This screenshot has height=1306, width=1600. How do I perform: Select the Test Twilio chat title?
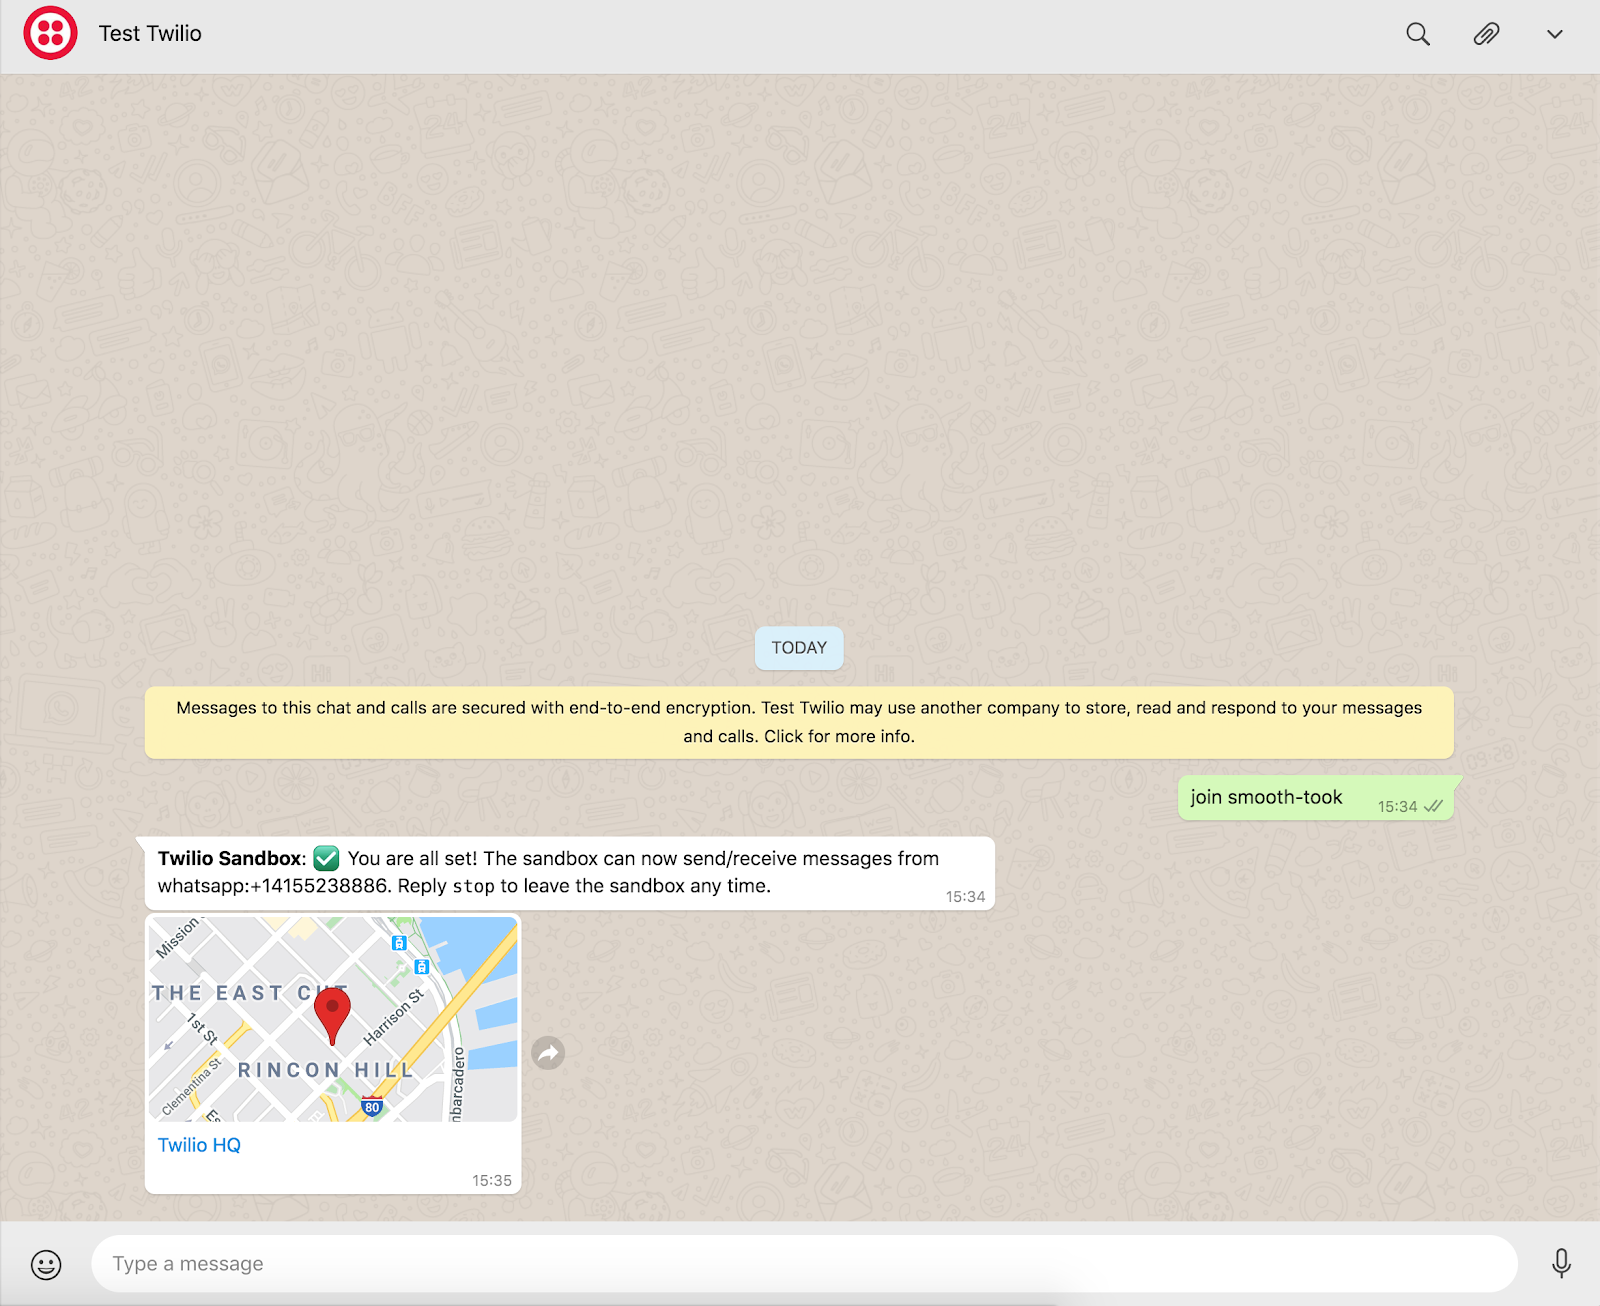(150, 33)
